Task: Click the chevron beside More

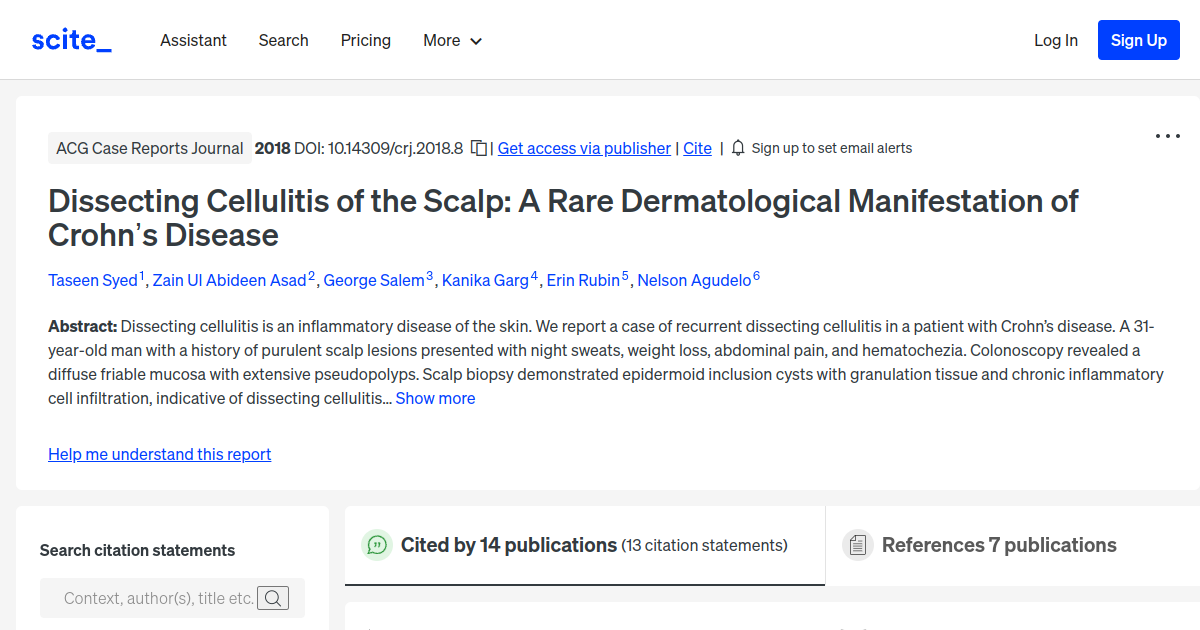Action: (x=477, y=41)
